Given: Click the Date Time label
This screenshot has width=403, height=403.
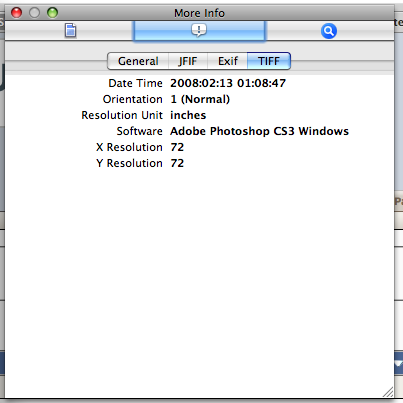Looking at the screenshot, I should 135,83.
